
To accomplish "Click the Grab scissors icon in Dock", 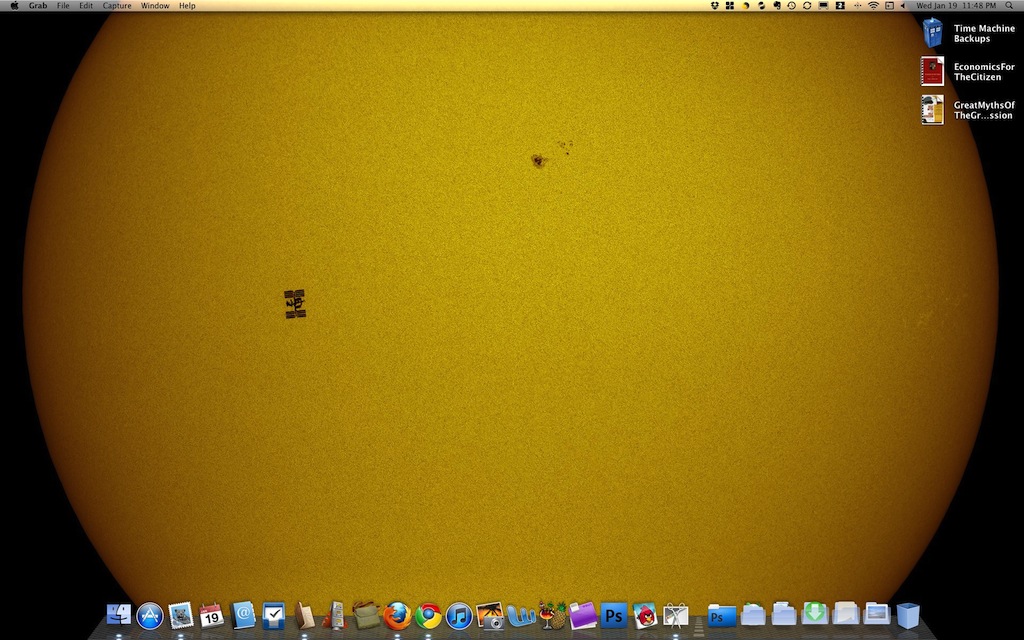I will 676,615.
